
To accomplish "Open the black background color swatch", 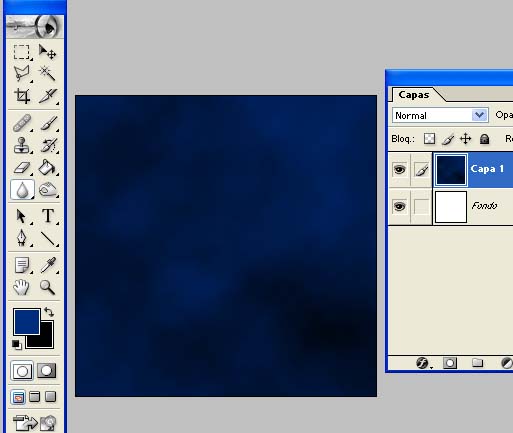I will coord(47,341).
